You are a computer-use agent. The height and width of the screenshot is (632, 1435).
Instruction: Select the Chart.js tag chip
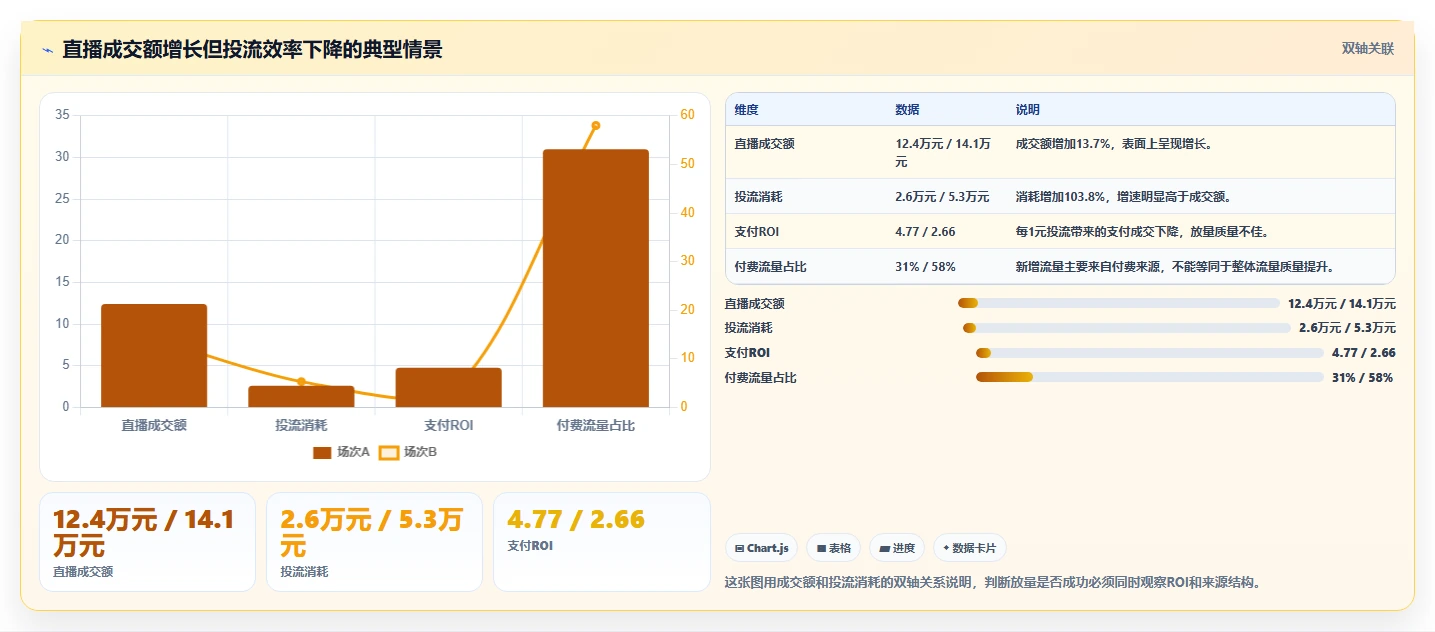[762, 548]
